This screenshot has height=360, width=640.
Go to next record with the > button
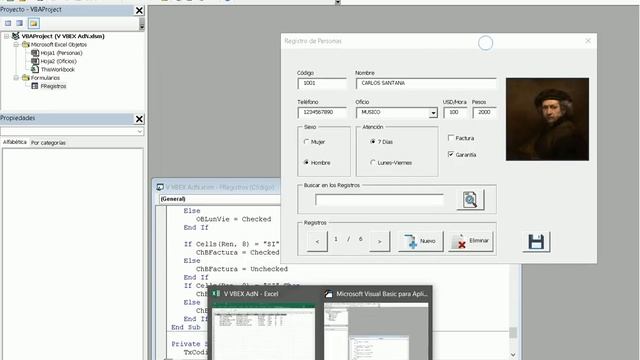point(380,242)
